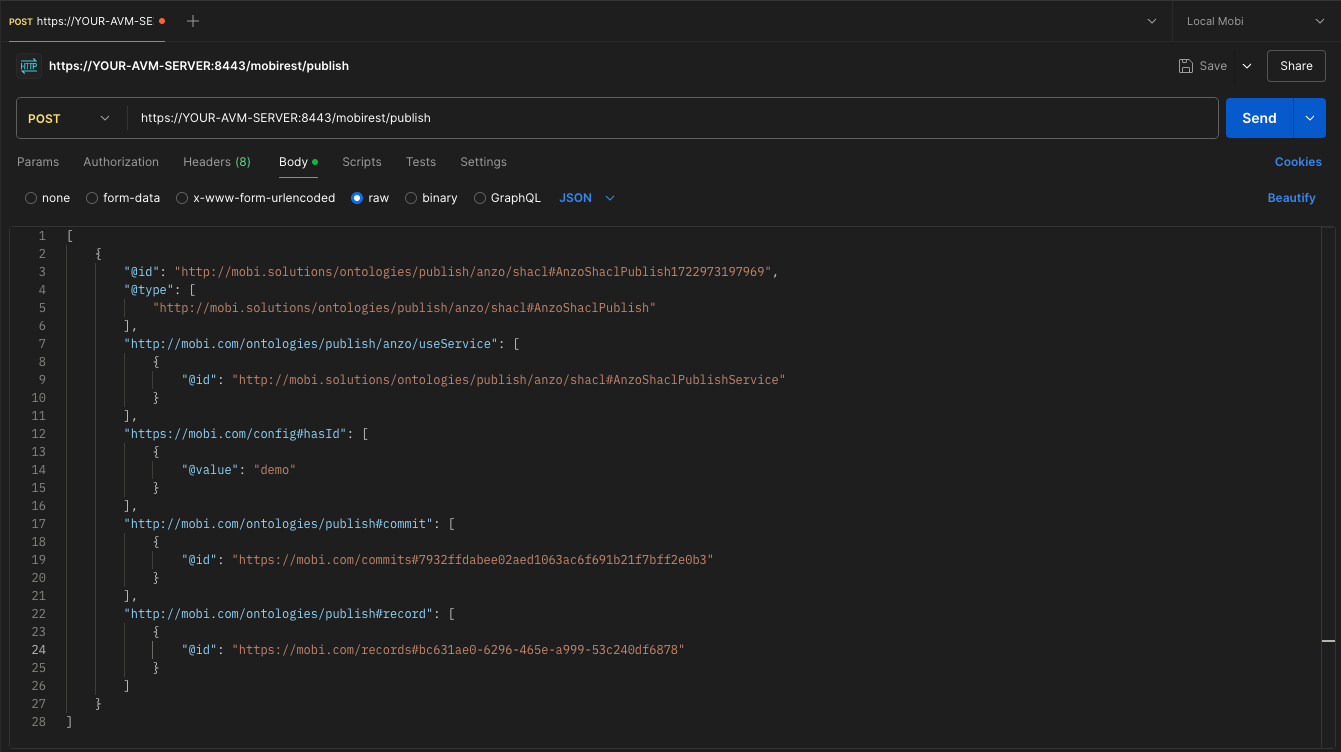The image size is (1341, 752).
Task: Expand the Save options arrow
Action: click(1247, 66)
